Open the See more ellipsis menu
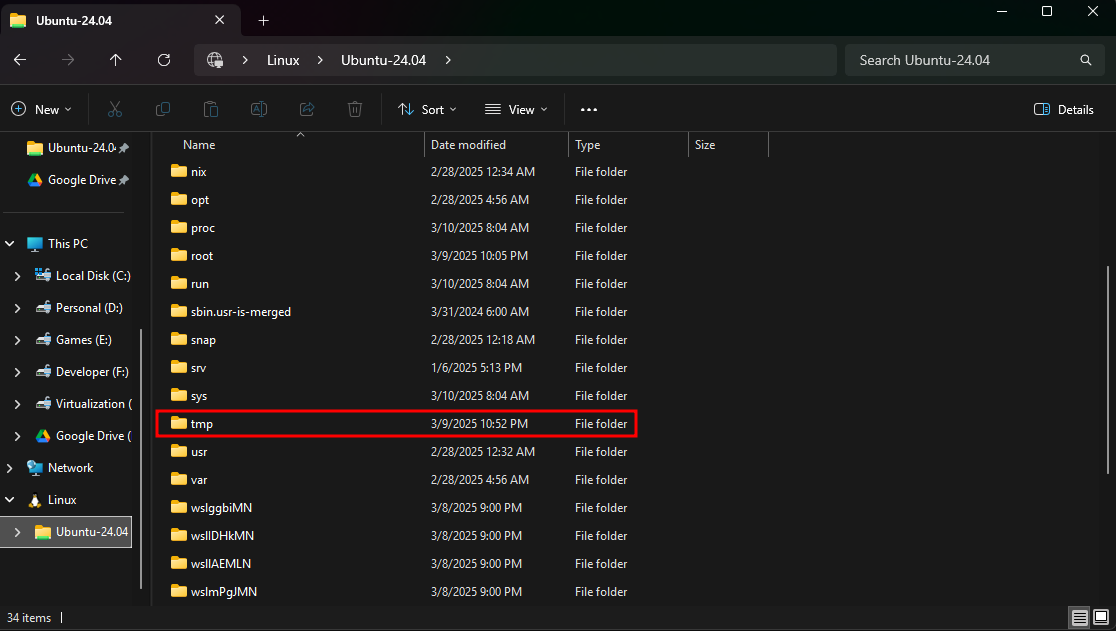The width and height of the screenshot is (1116, 631). coord(589,110)
